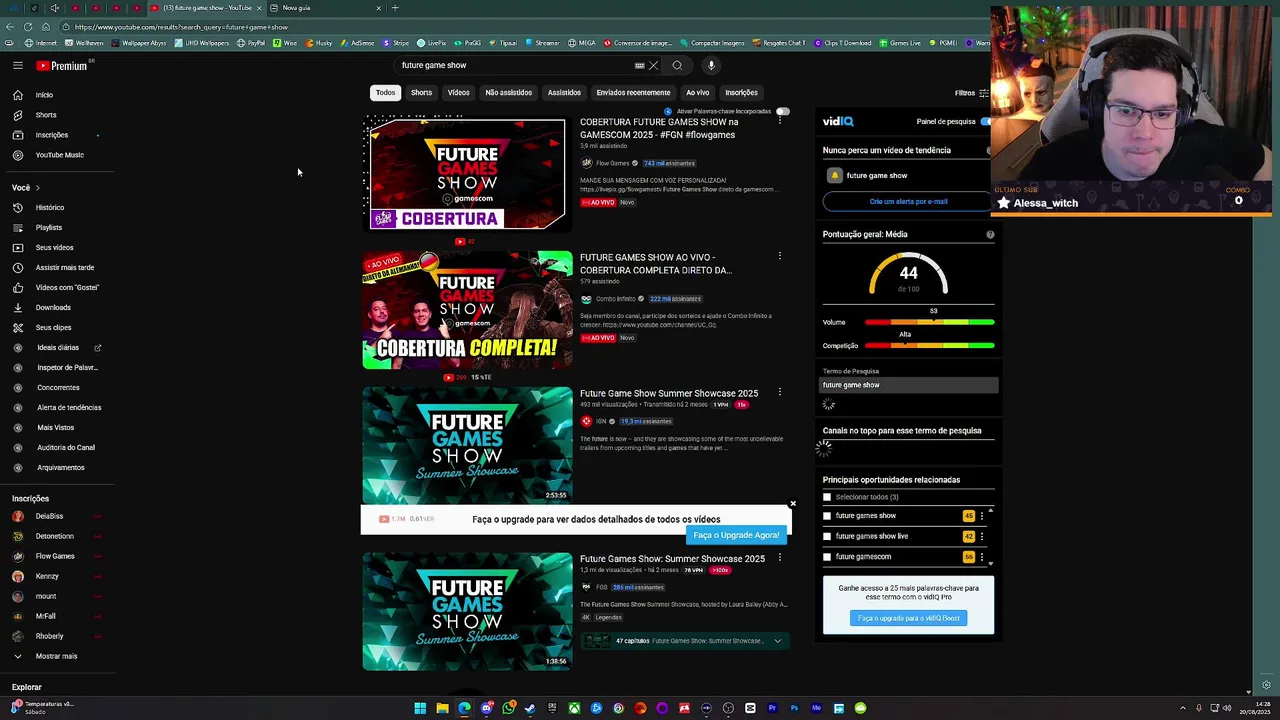Open Playlists in the sidebar

[x=49, y=228]
